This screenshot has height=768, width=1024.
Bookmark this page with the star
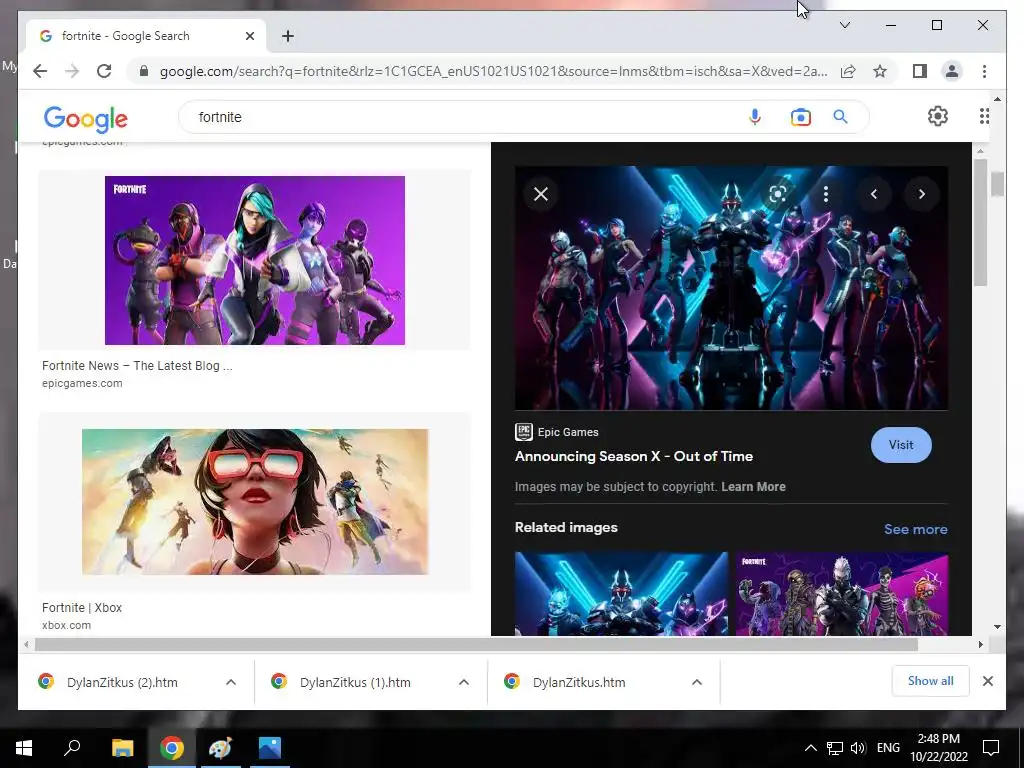880,71
